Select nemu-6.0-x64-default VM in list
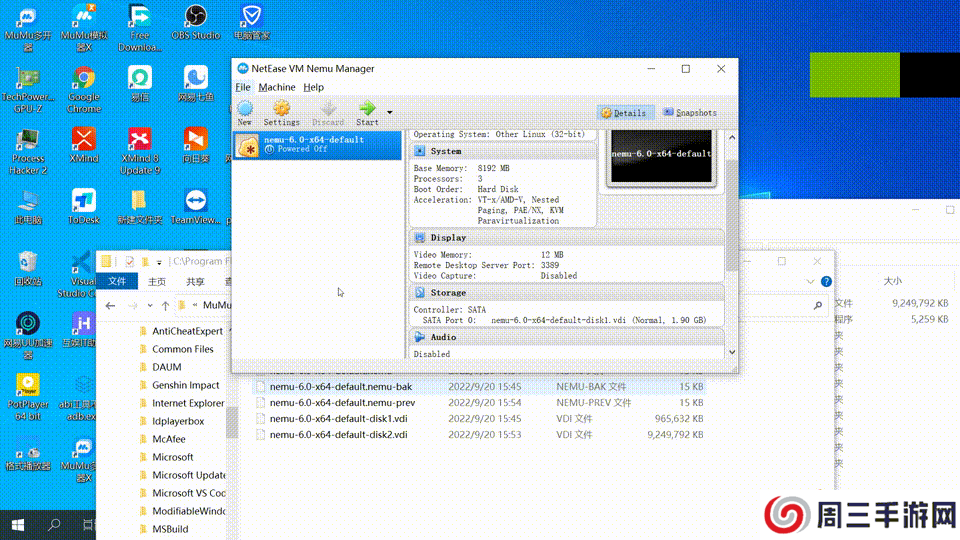 tap(316, 144)
